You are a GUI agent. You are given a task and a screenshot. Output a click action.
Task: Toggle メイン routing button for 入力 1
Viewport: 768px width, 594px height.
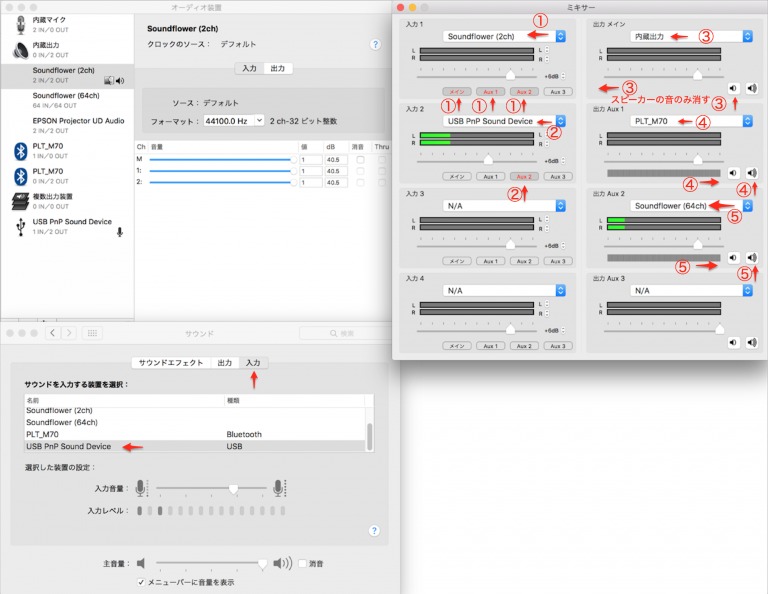pyautogui.click(x=457, y=92)
